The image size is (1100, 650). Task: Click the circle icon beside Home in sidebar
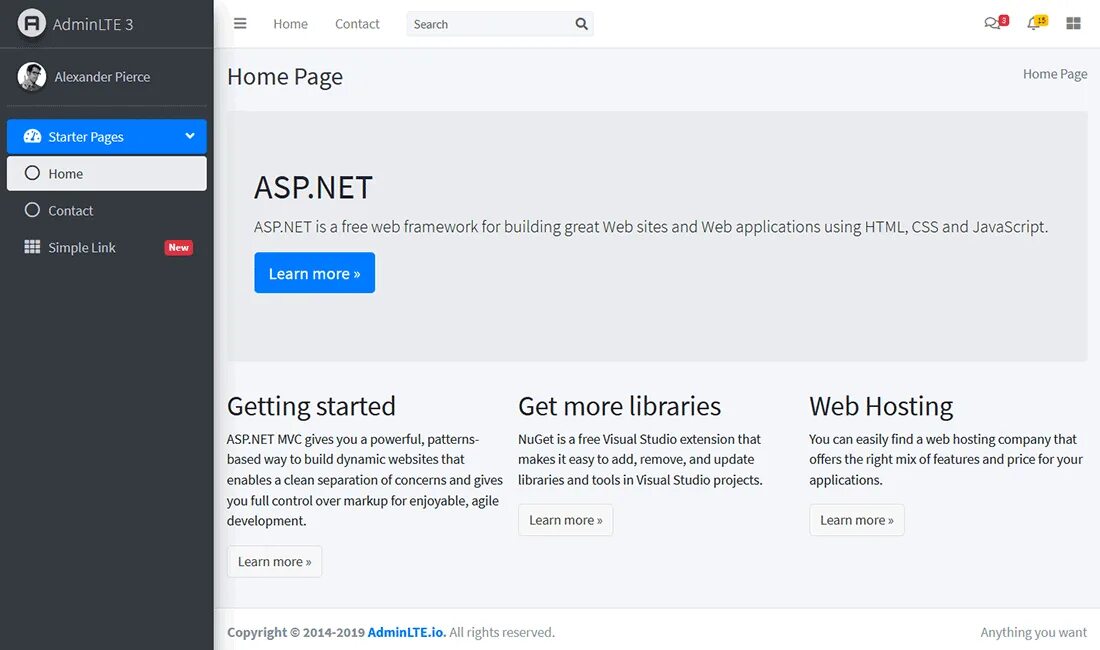pos(32,173)
